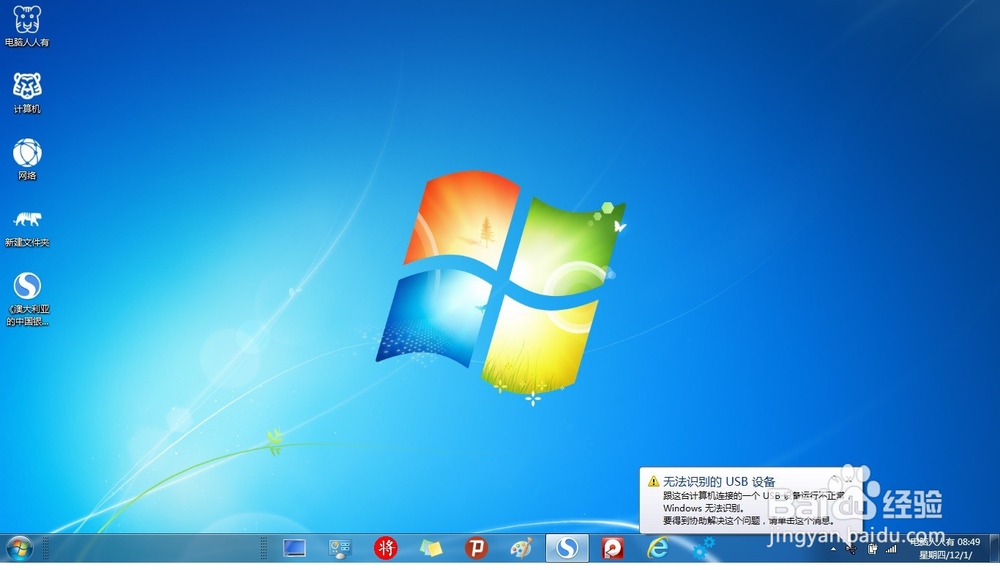The height and width of the screenshot is (570, 1000).
Task: Show hidden tray icons arrow
Action: [x=833, y=549]
